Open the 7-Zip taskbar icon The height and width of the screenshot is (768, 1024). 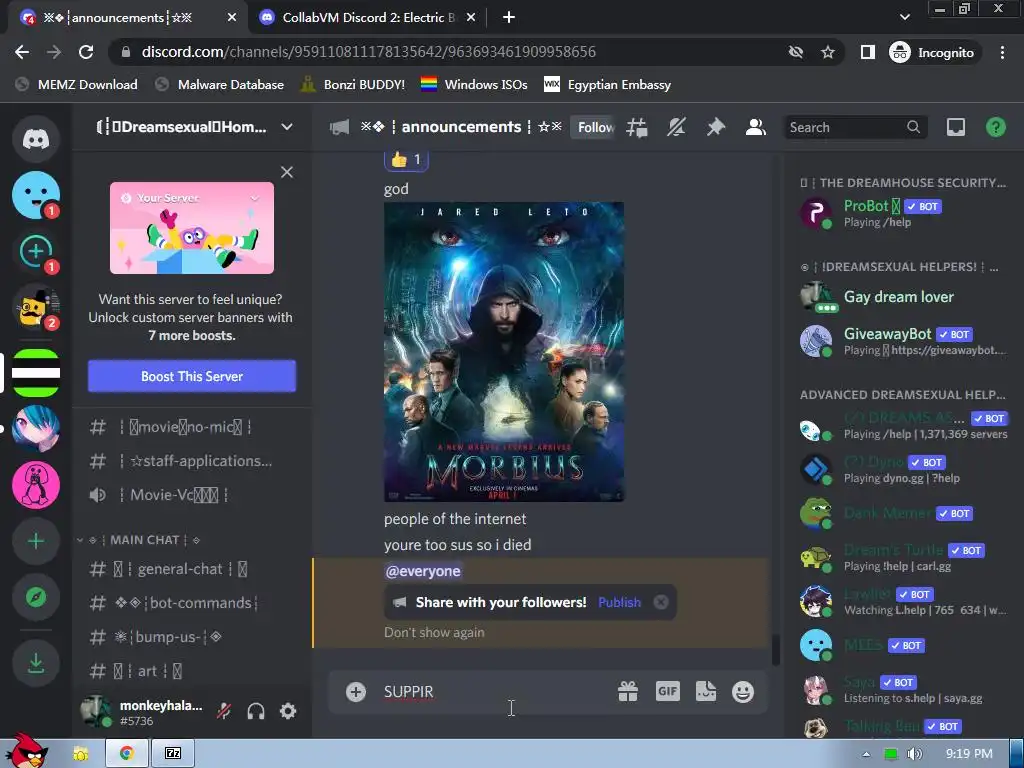(173, 754)
